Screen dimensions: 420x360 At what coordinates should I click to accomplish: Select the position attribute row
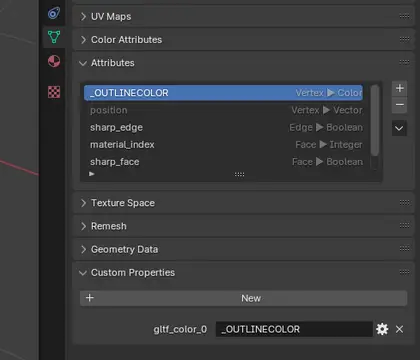click(x=223, y=110)
